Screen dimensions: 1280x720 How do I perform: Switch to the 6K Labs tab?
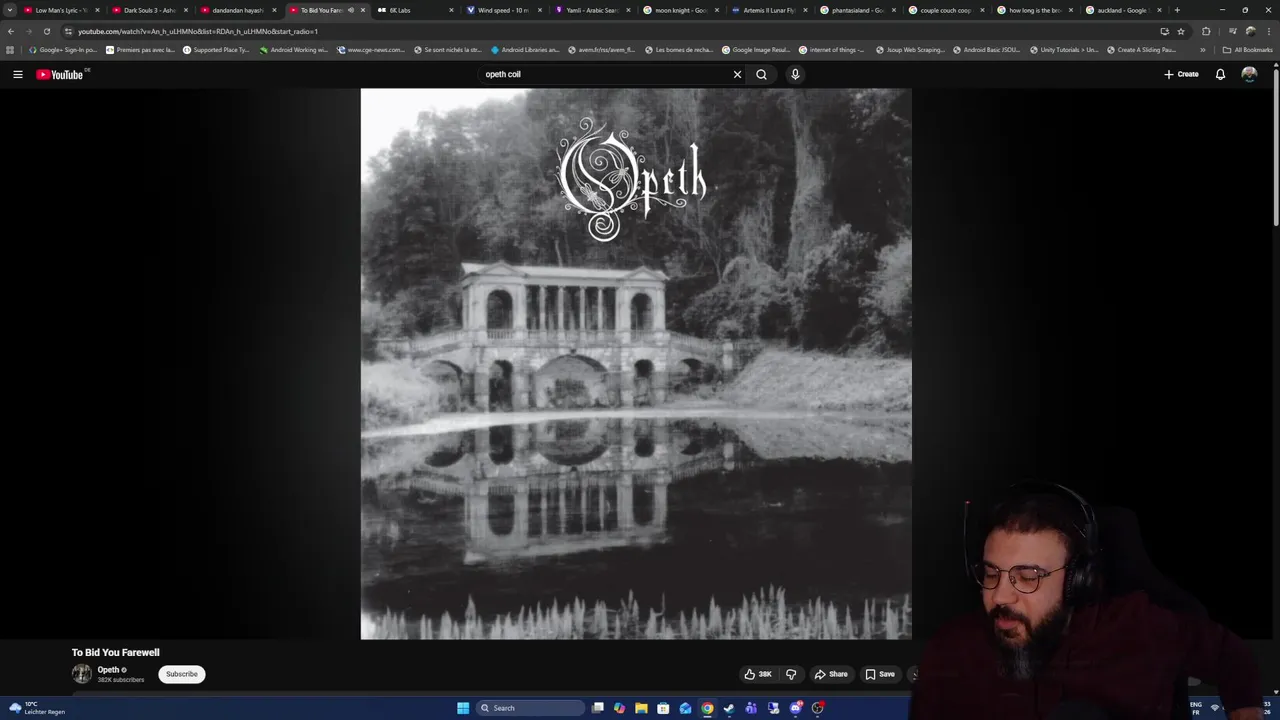[415, 10]
